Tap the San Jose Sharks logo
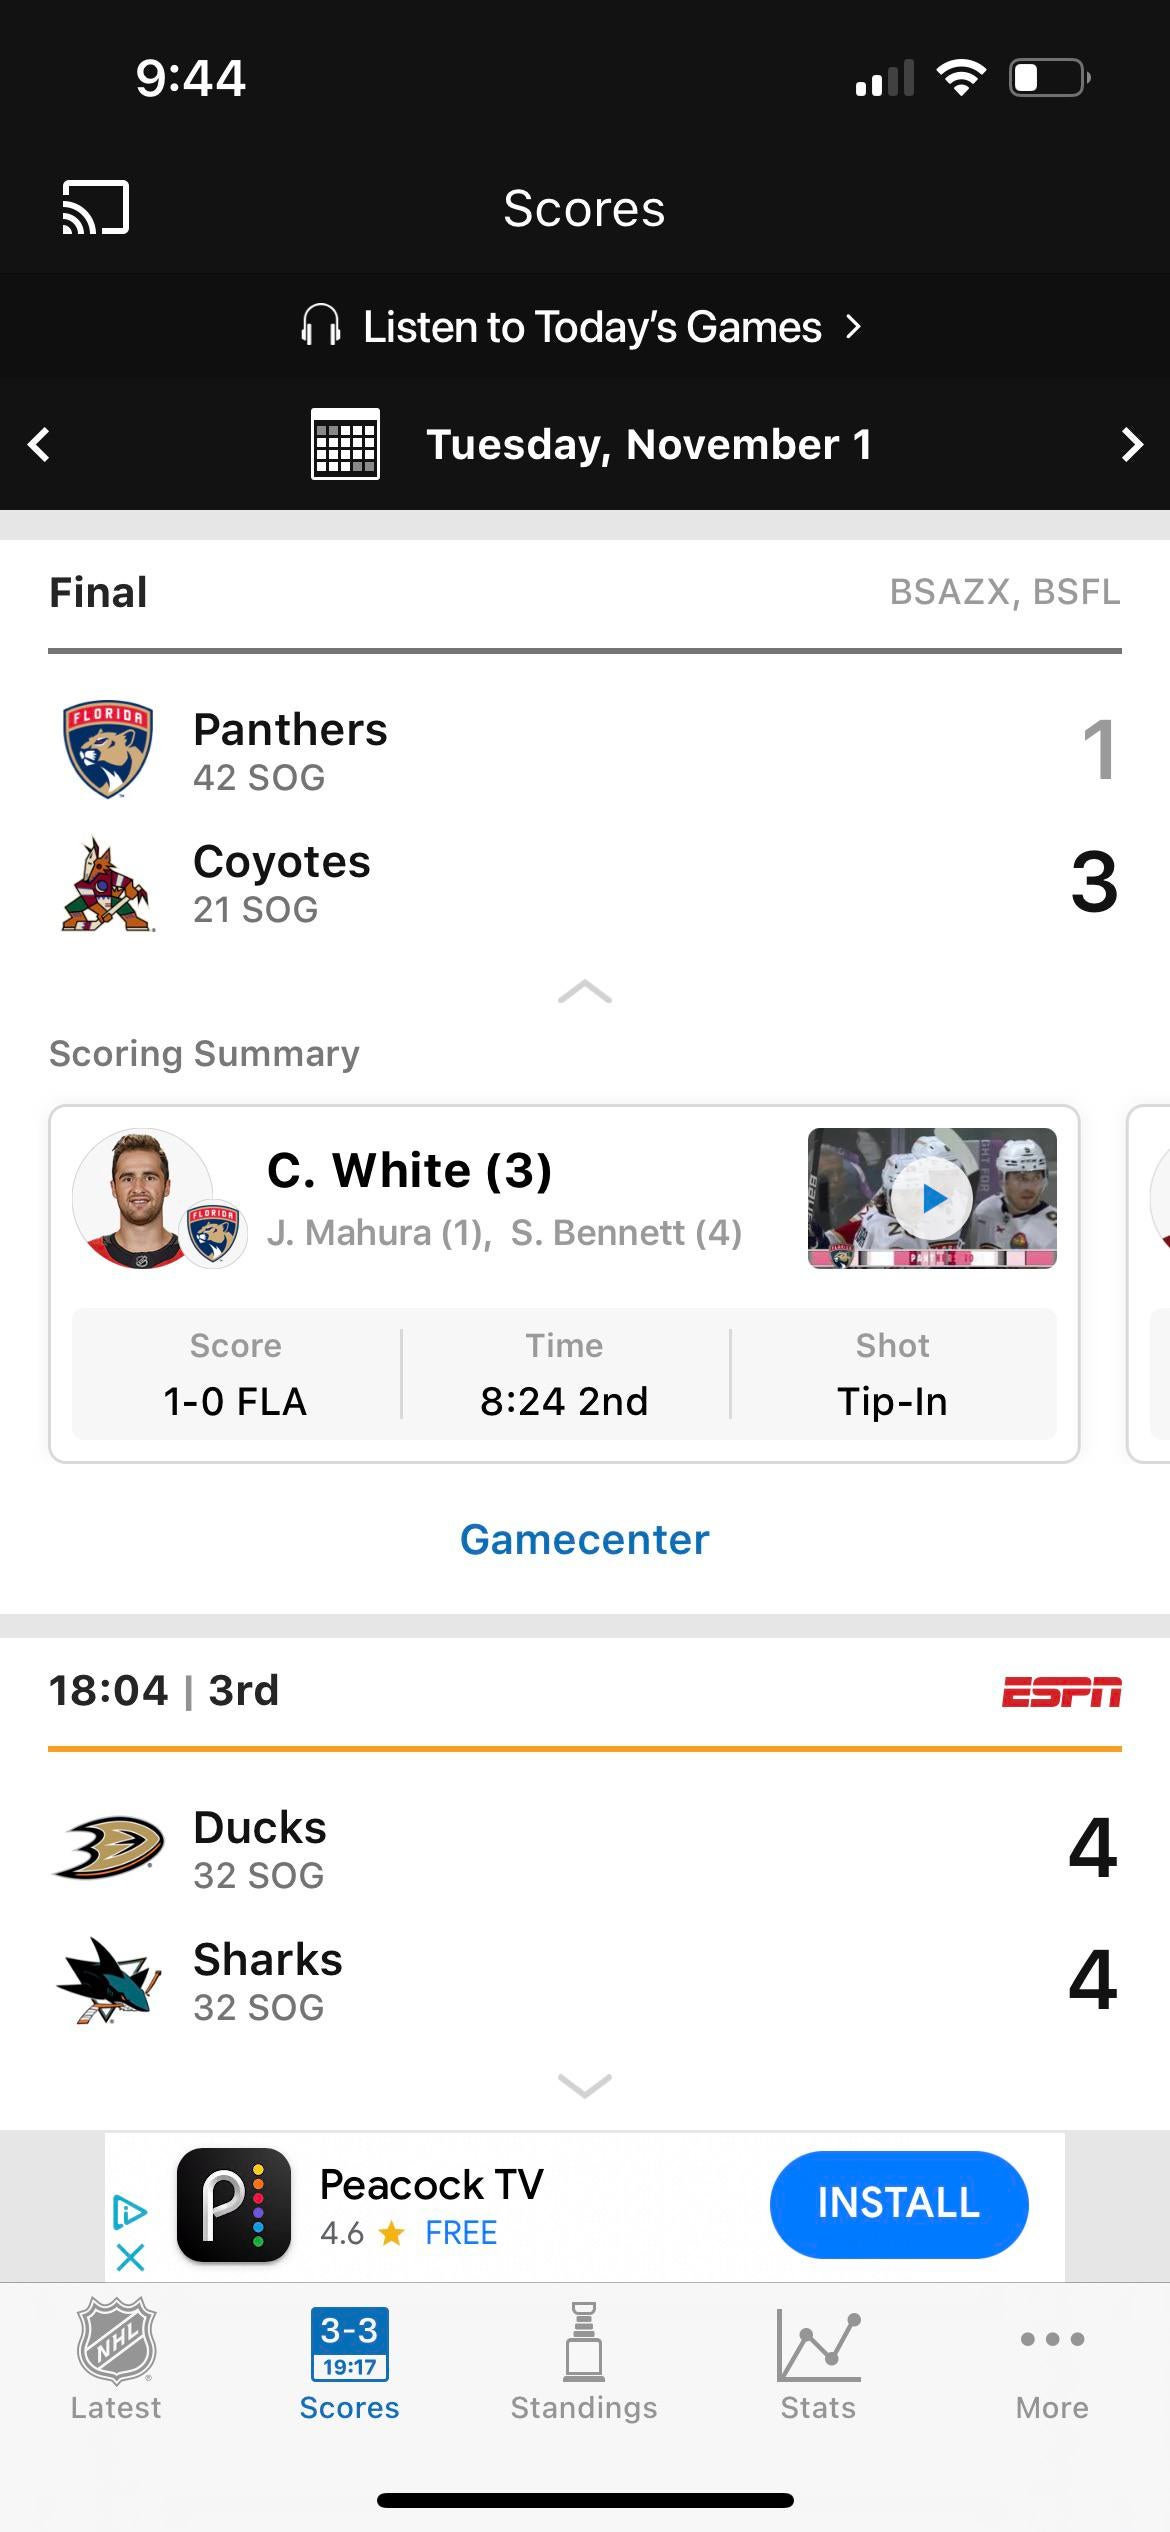Viewport: 1170px width, 2532px height. (x=108, y=1980)
